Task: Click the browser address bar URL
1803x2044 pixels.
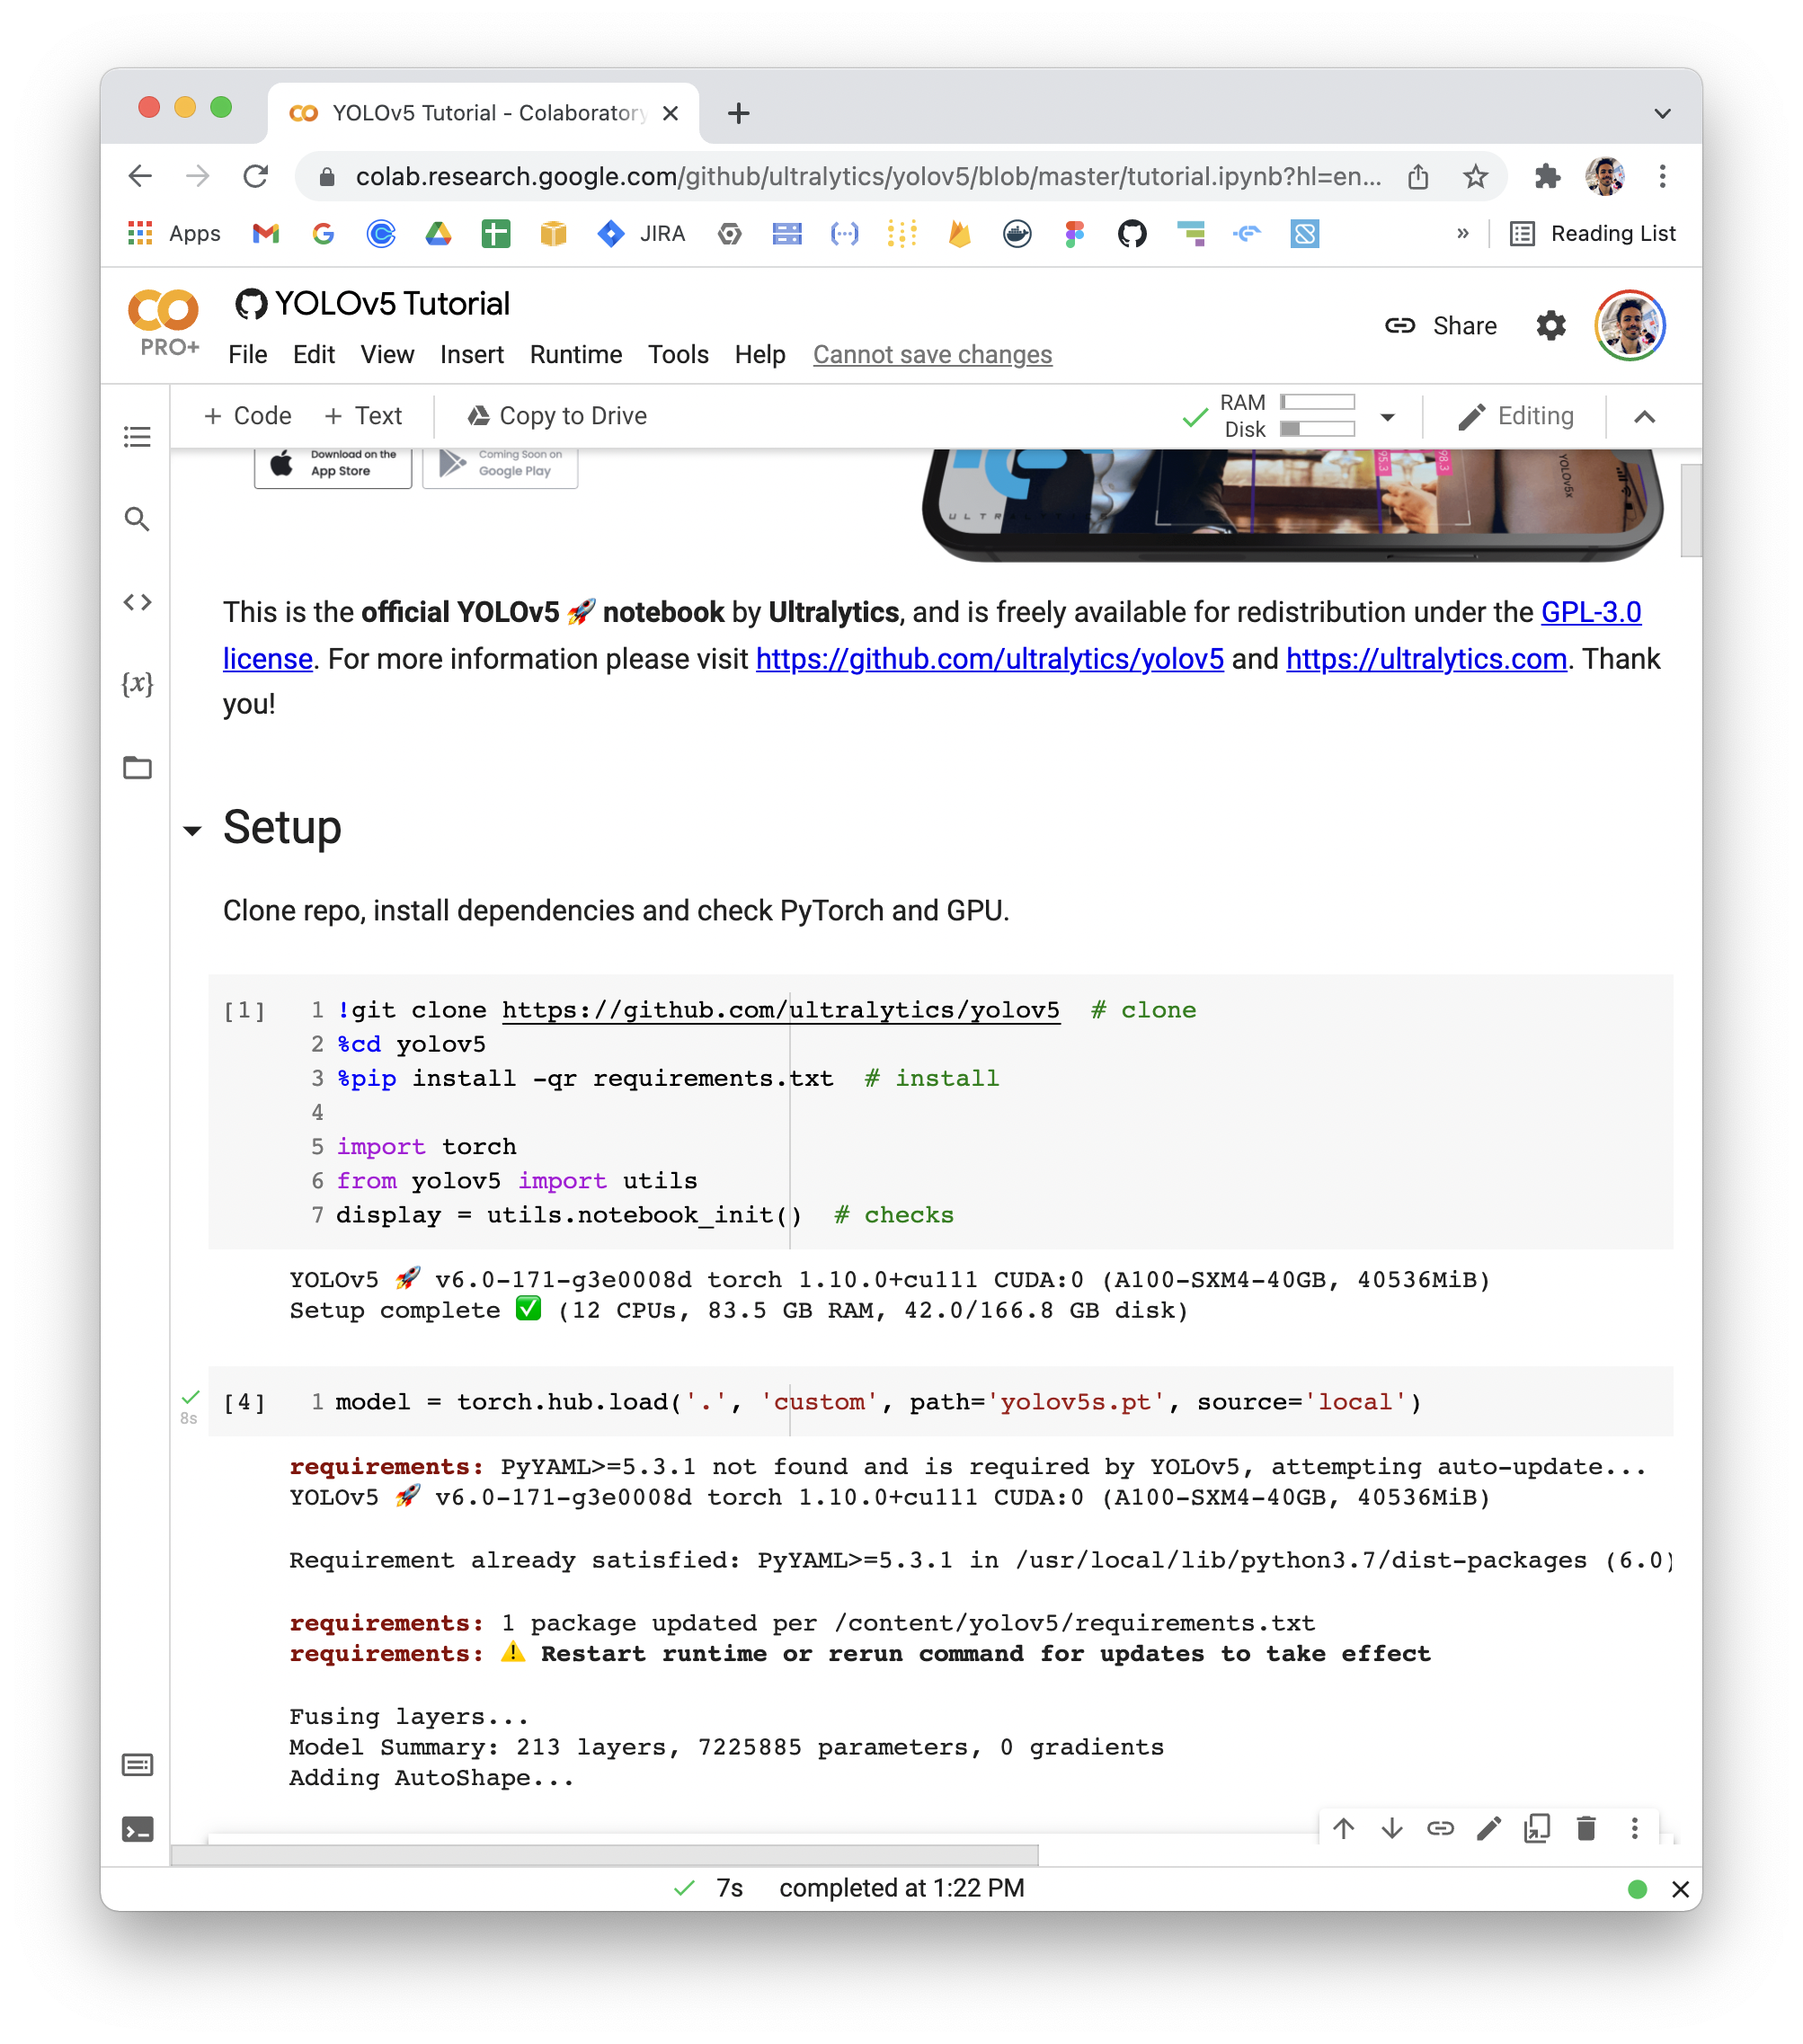Action: click(868, 176)
